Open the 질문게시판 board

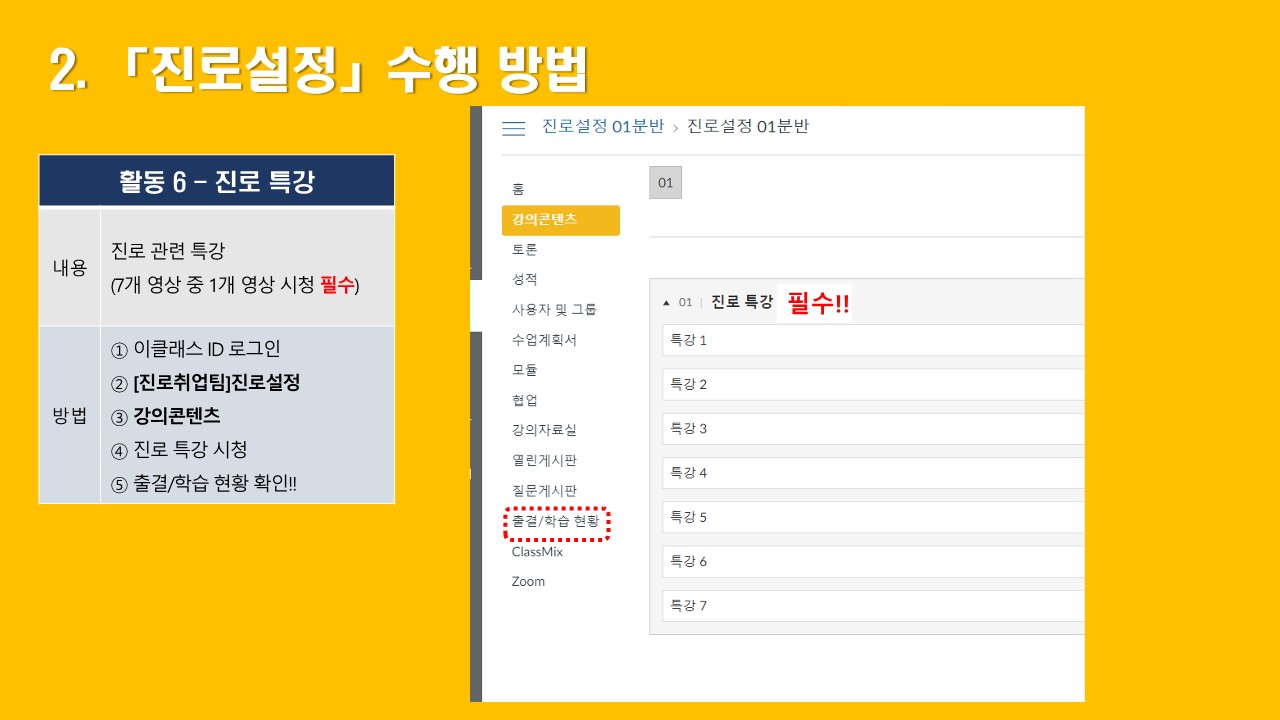click(x=544, y=491)
